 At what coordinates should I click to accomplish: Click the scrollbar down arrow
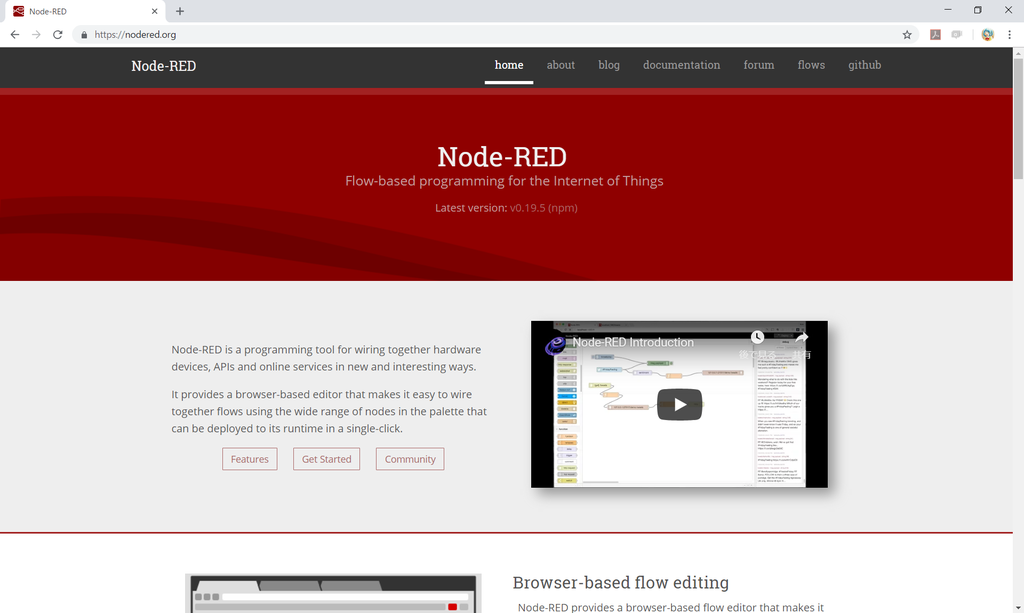point(1018,607)
